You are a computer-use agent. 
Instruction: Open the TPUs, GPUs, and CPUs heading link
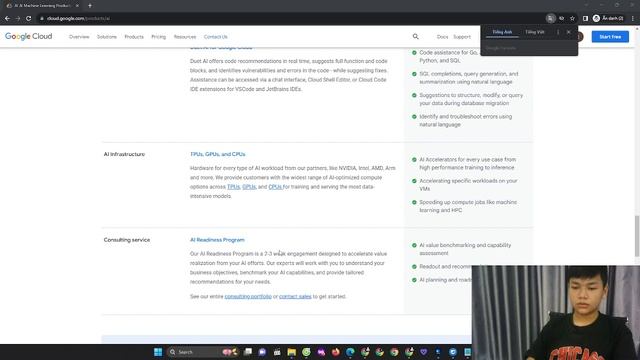click(218, 154)
